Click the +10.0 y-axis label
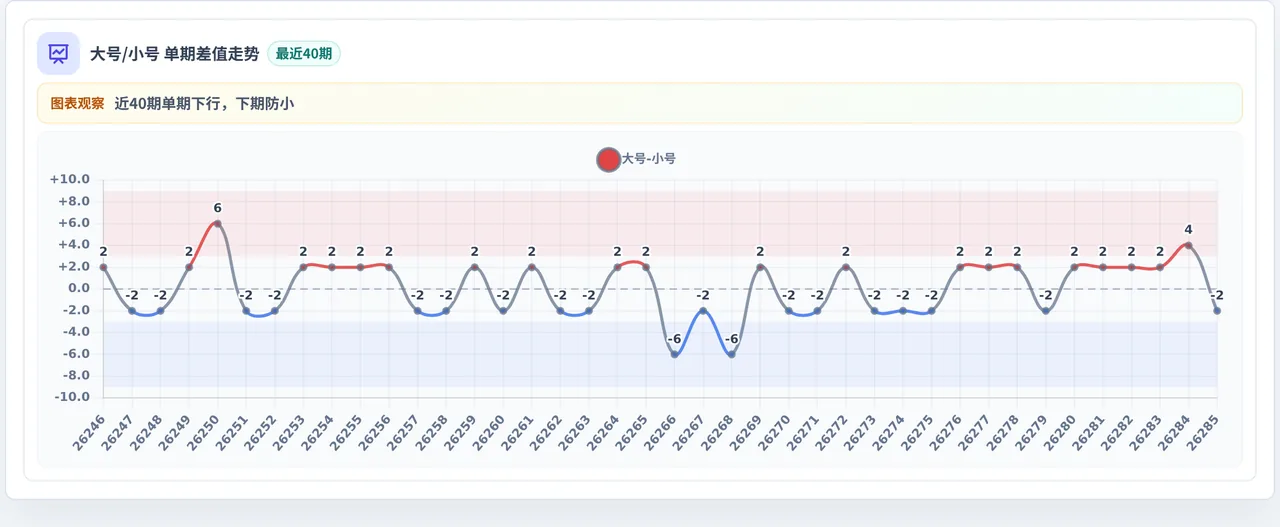1280x527 pixels. pos(70,180)
